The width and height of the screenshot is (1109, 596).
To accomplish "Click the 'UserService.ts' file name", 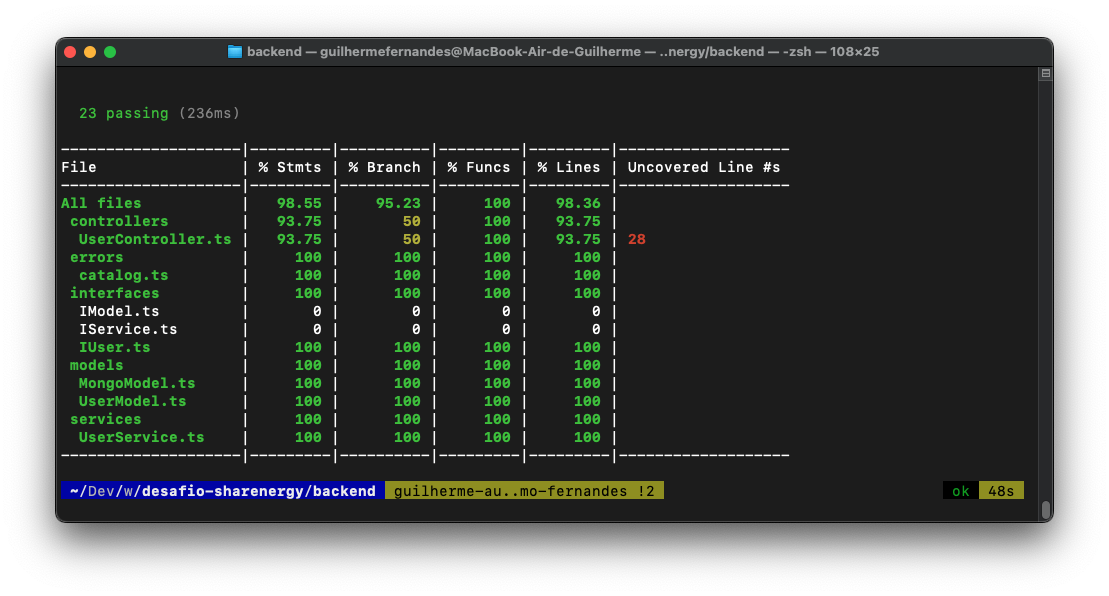I will click(141, 437).
